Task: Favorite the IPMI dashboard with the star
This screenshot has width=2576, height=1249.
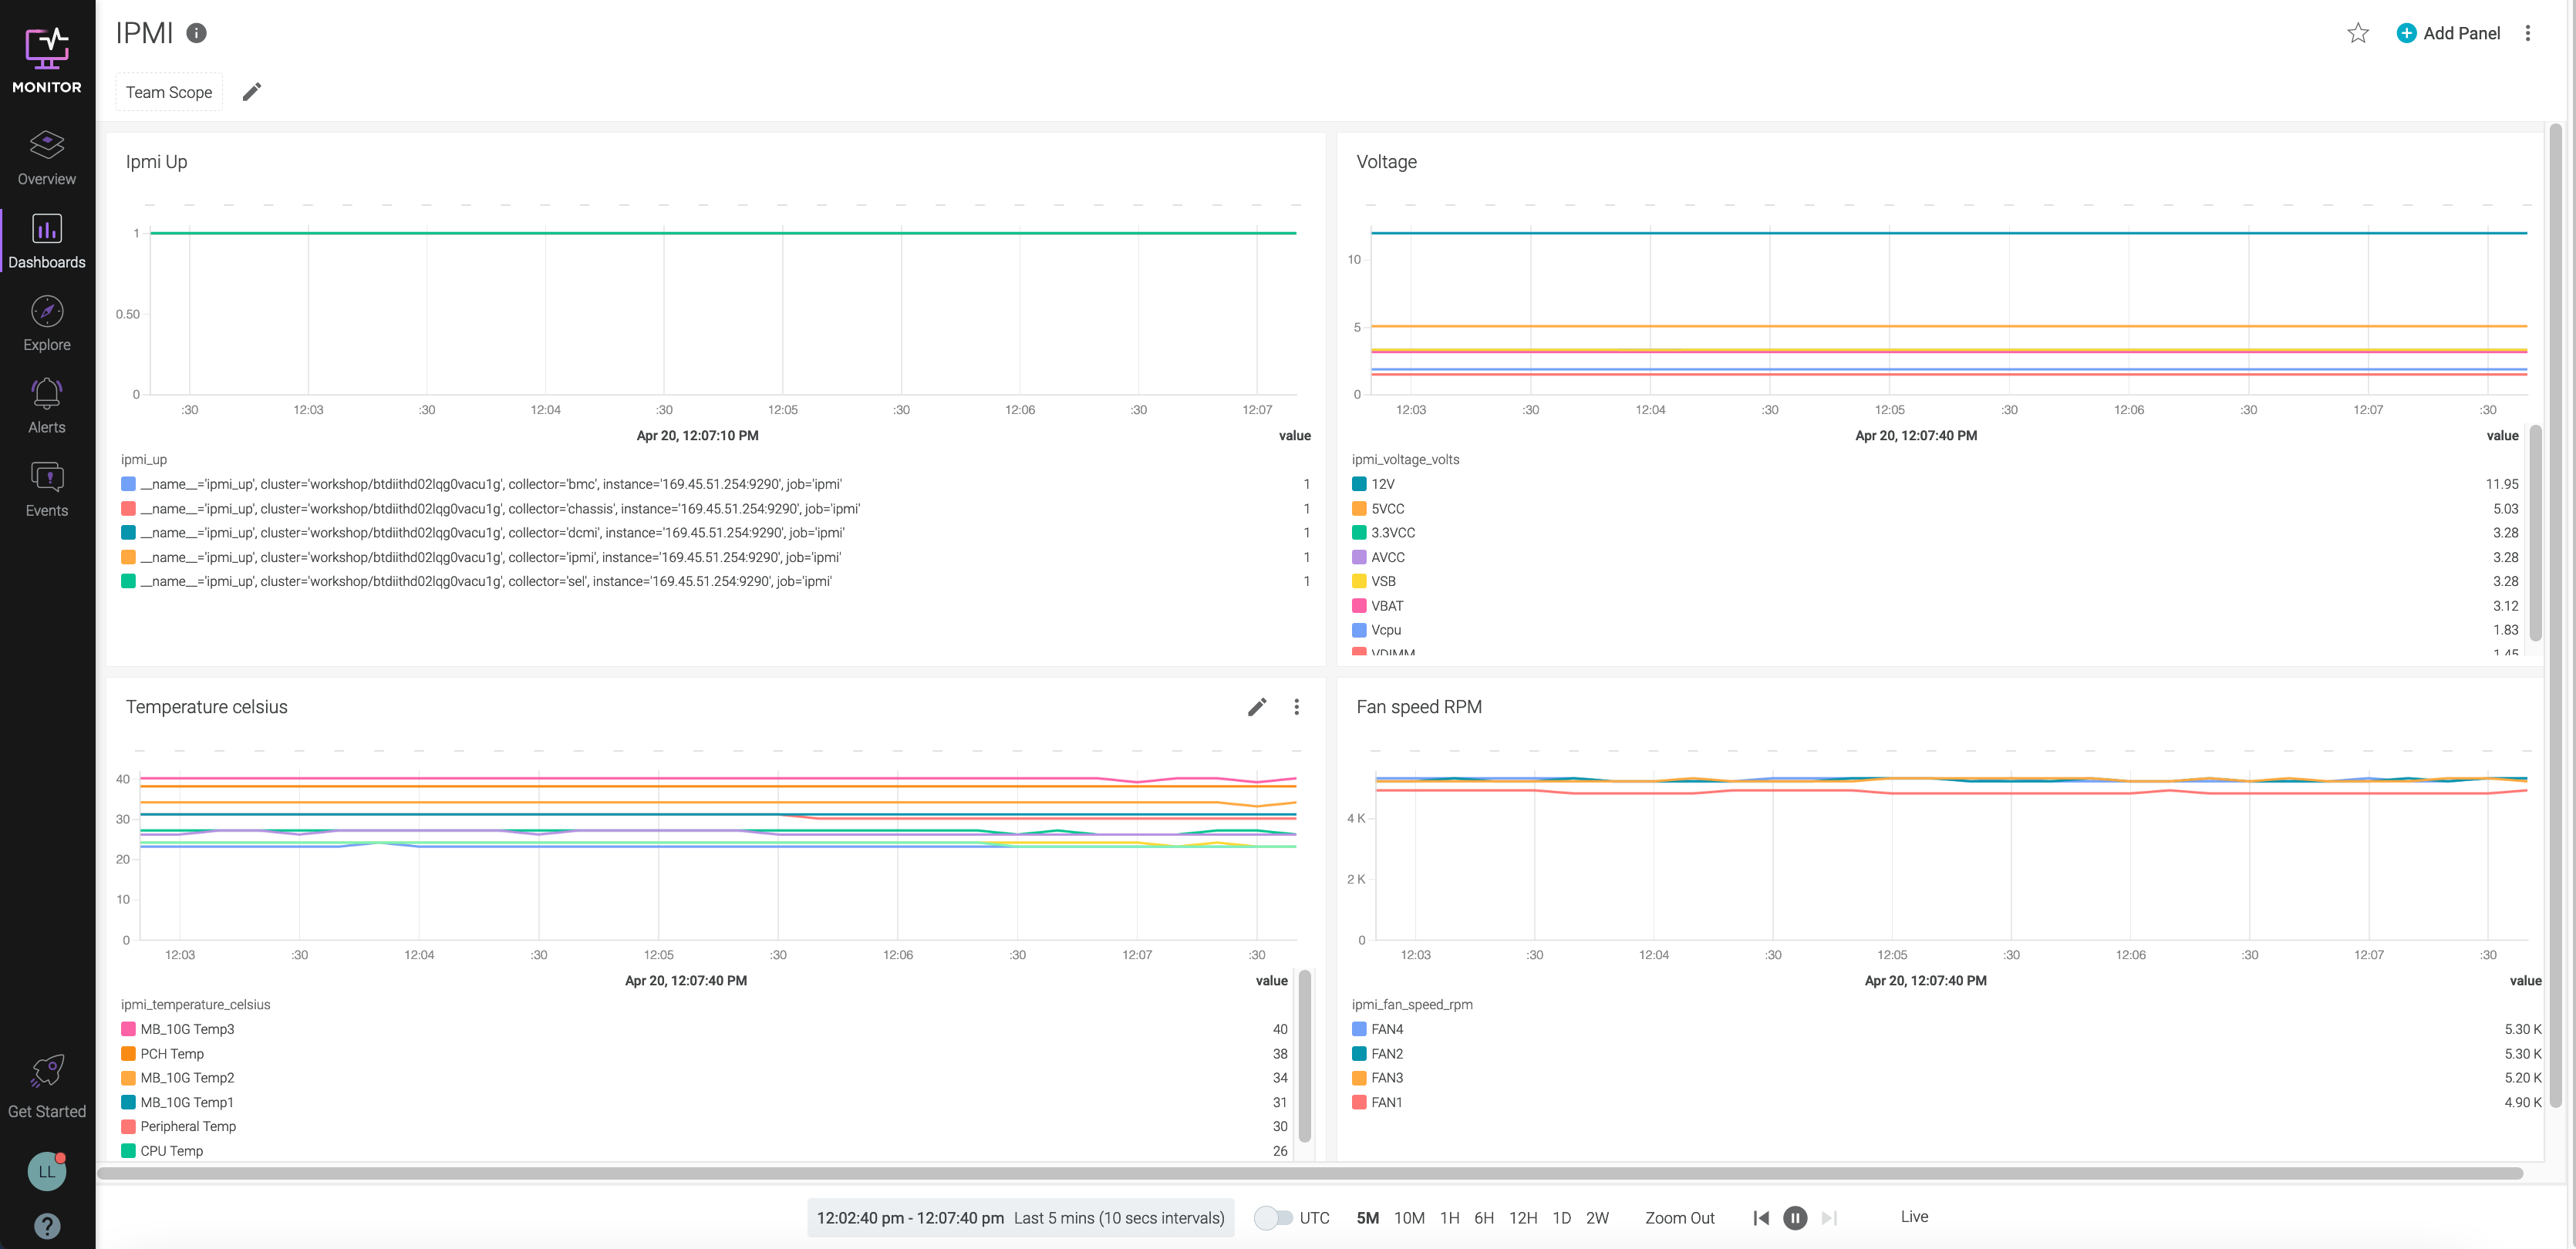Action: [x=2358, y=33]
